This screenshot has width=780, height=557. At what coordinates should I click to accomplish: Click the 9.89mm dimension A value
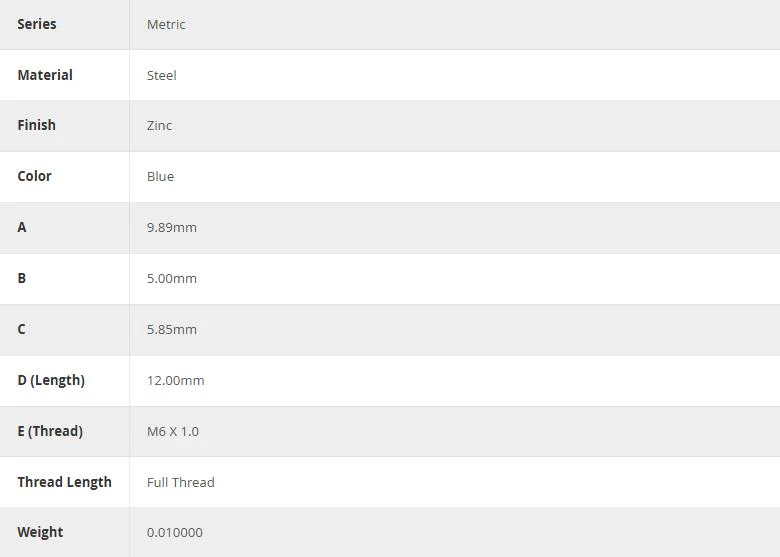[172, 227]
